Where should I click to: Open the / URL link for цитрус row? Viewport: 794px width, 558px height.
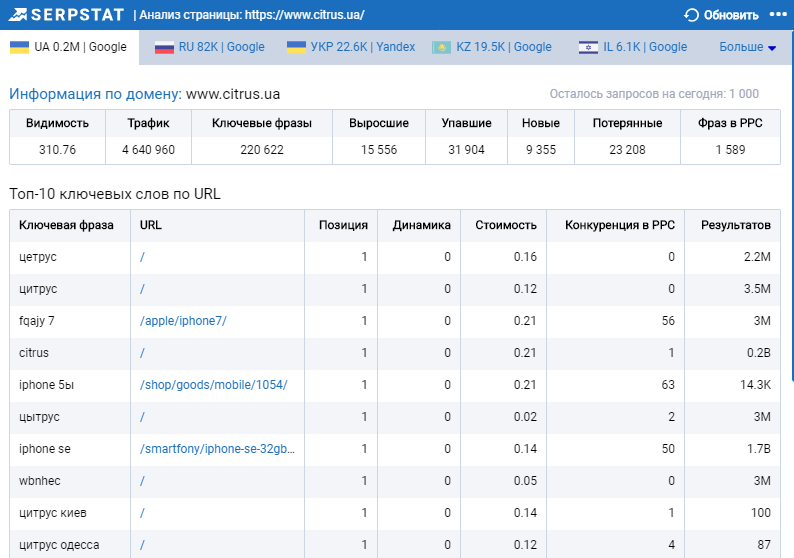[x=142, y=289]
